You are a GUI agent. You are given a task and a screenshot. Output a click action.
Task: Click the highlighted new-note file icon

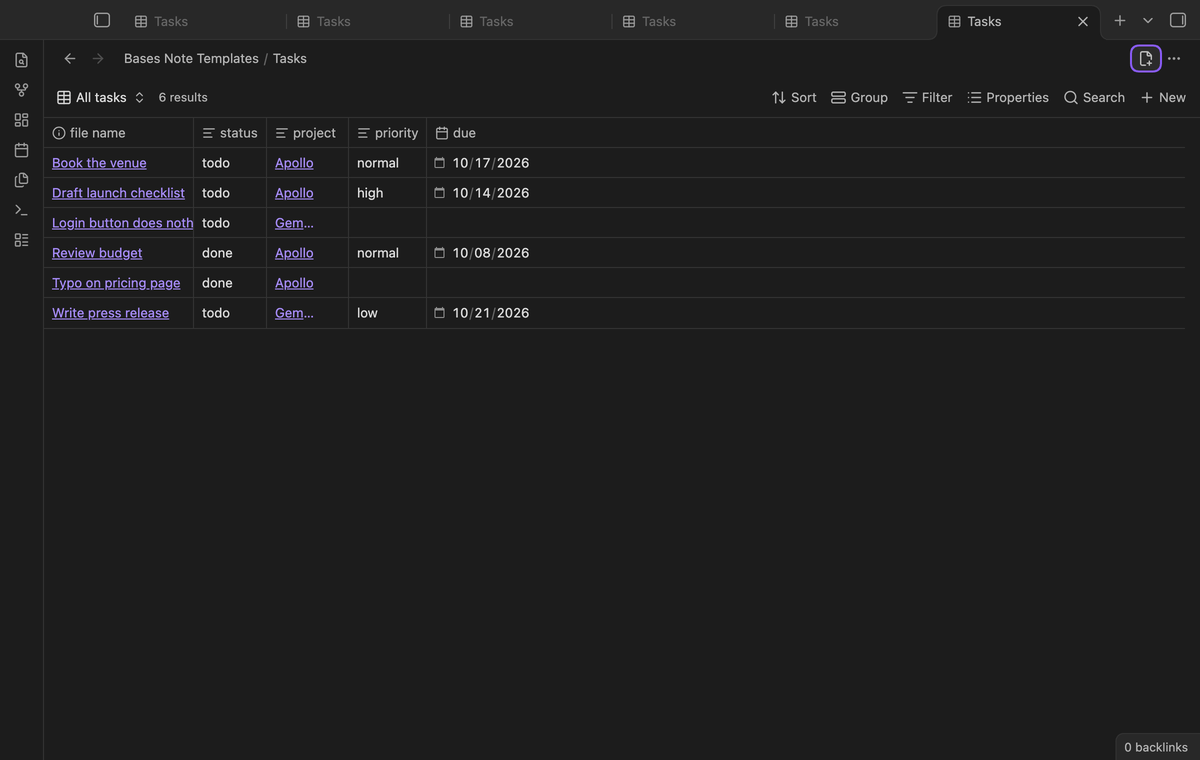pos(1146,58)
